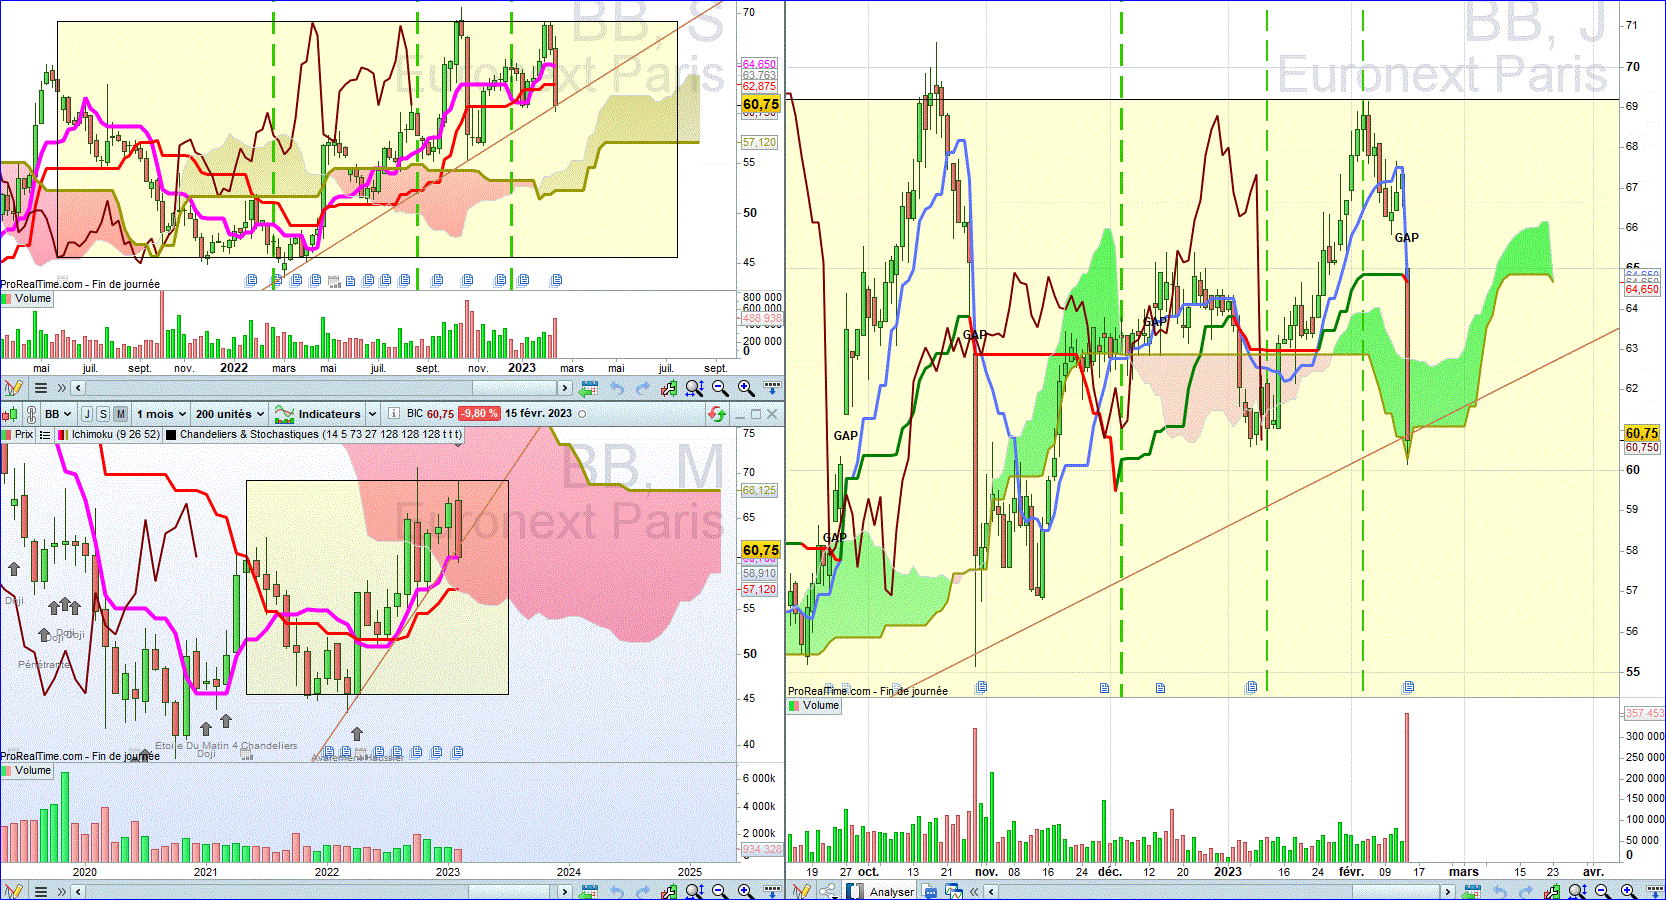Viewport: 1666px width, 900px height.
Task: Open the 1 mois timeframe dropdown
Action: coord(162,414)
